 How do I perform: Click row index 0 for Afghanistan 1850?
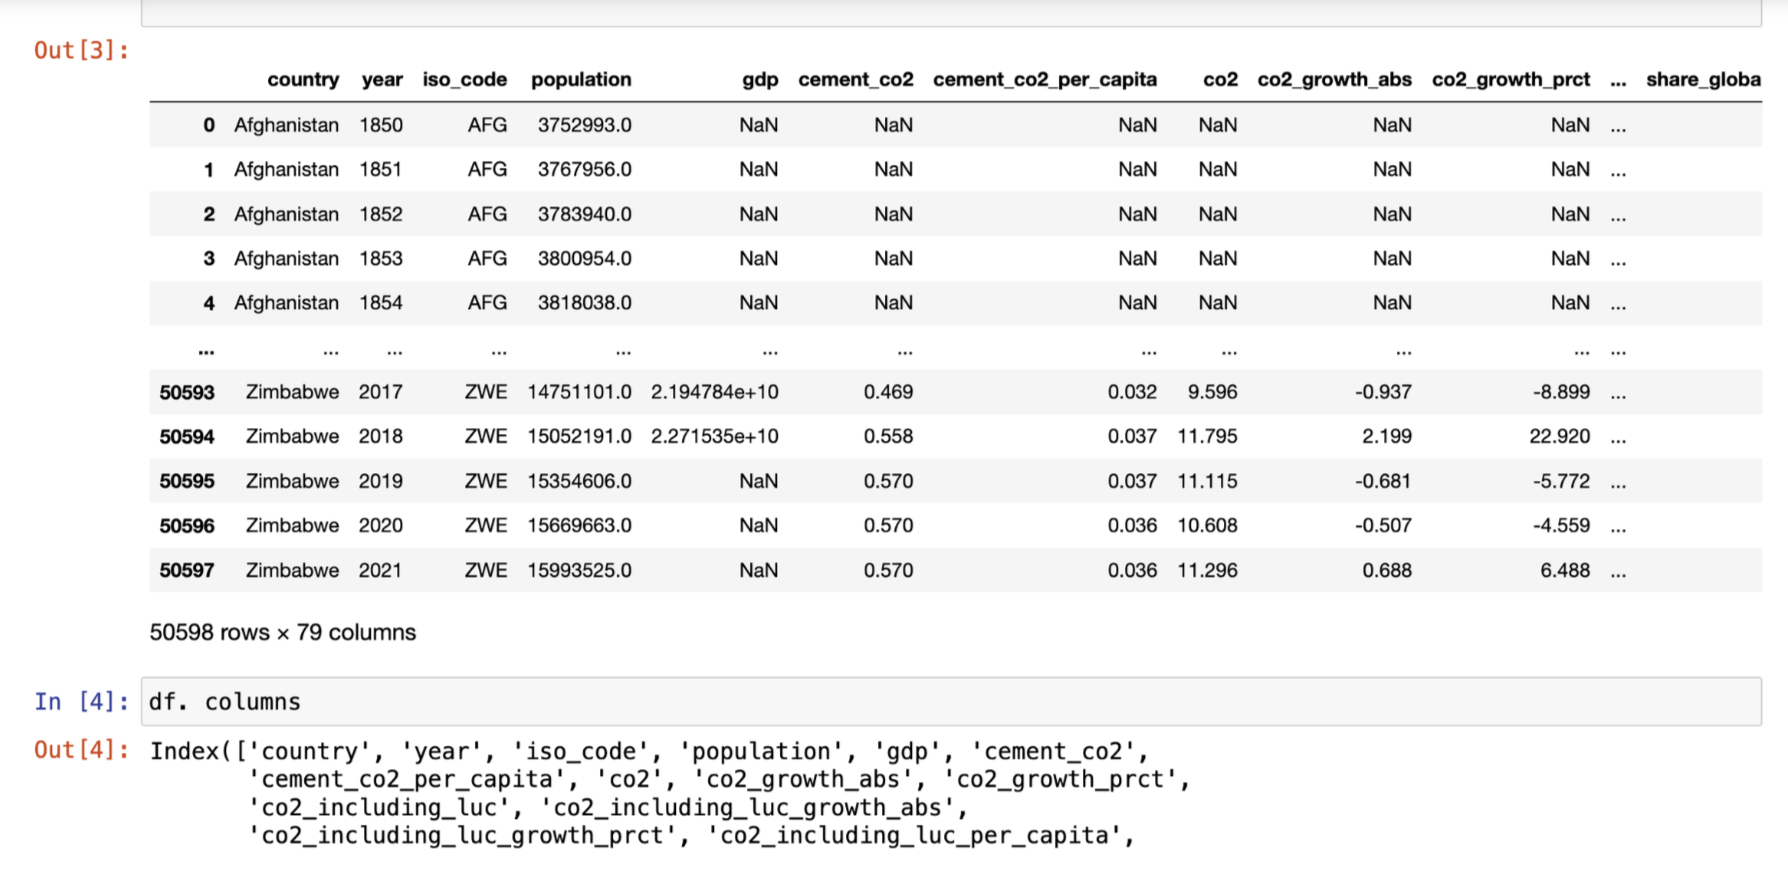[208, 125]
